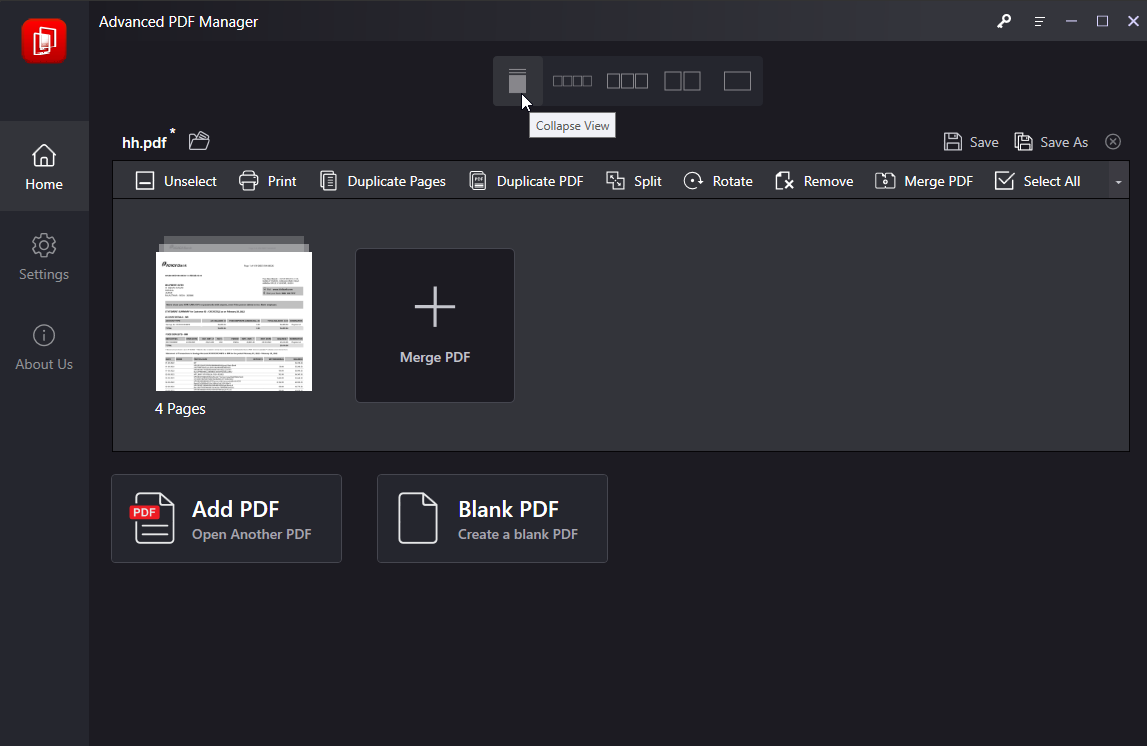Select the three-pages-per-row view option
1147x746 pixels.
point(627,80)
